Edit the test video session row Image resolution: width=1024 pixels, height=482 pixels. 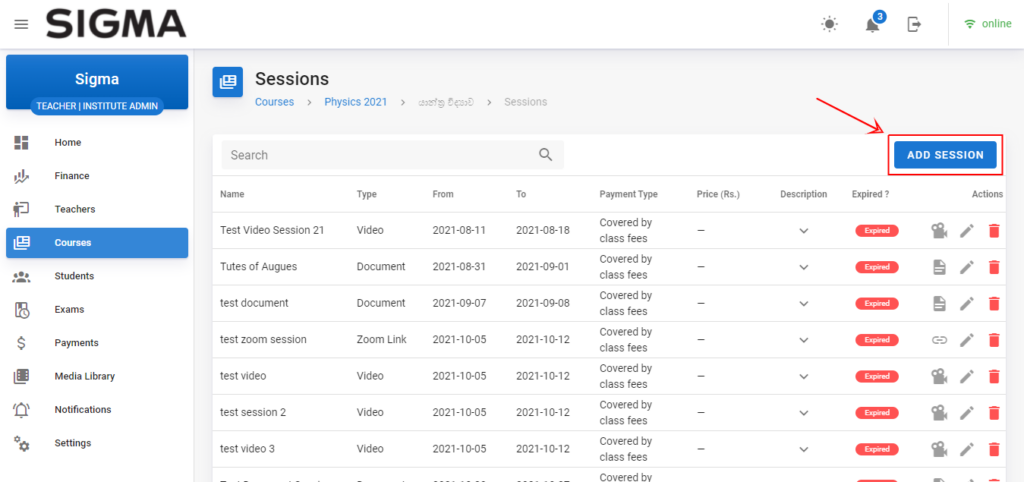(x=967, y=377)
